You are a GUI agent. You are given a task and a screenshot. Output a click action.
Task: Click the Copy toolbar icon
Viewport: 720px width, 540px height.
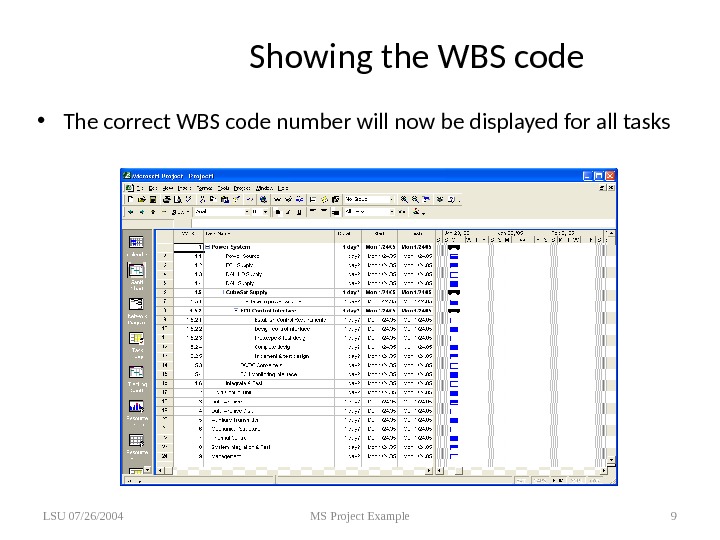click(x=213, y=199)
